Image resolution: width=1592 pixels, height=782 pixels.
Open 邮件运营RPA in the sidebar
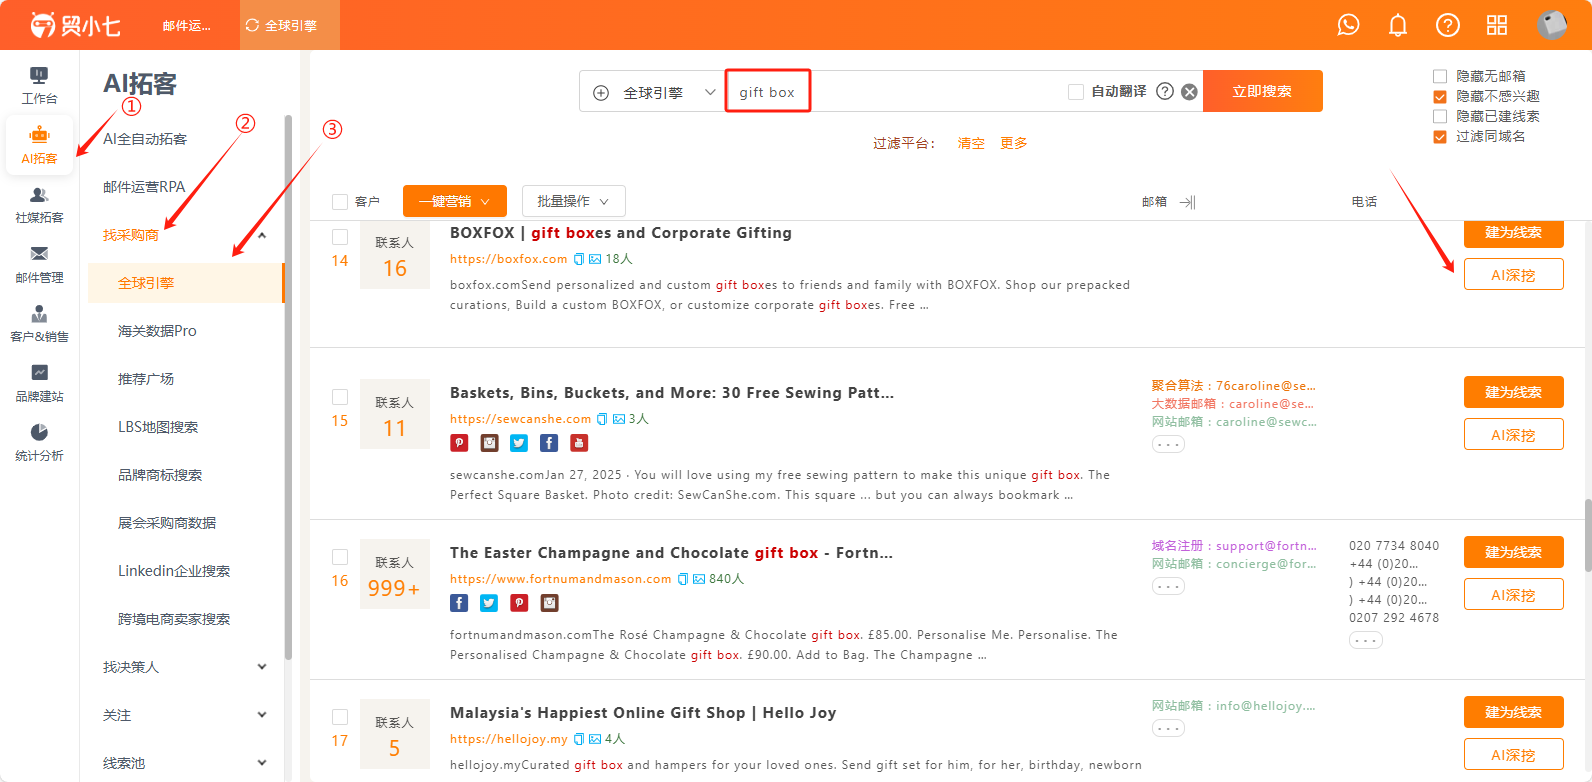click(x=144, y=187)
